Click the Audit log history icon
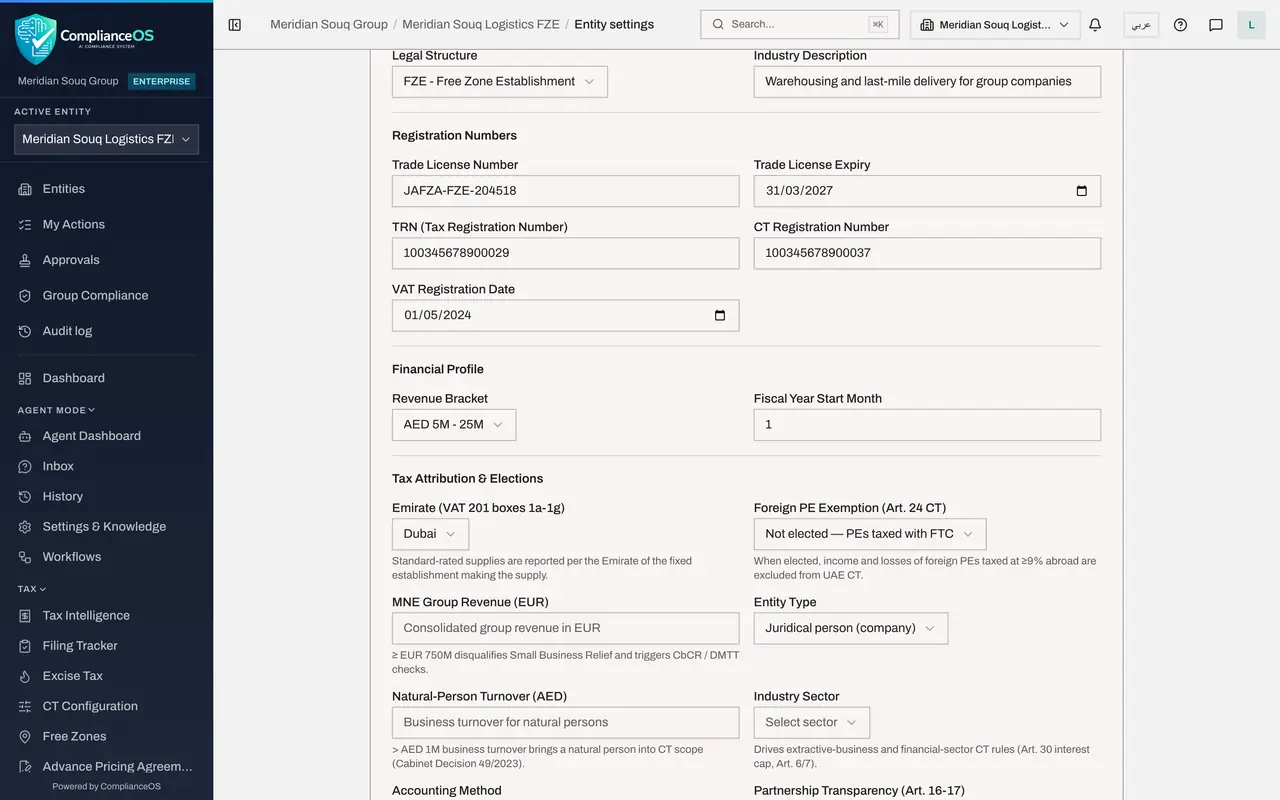 coord(25,331)
